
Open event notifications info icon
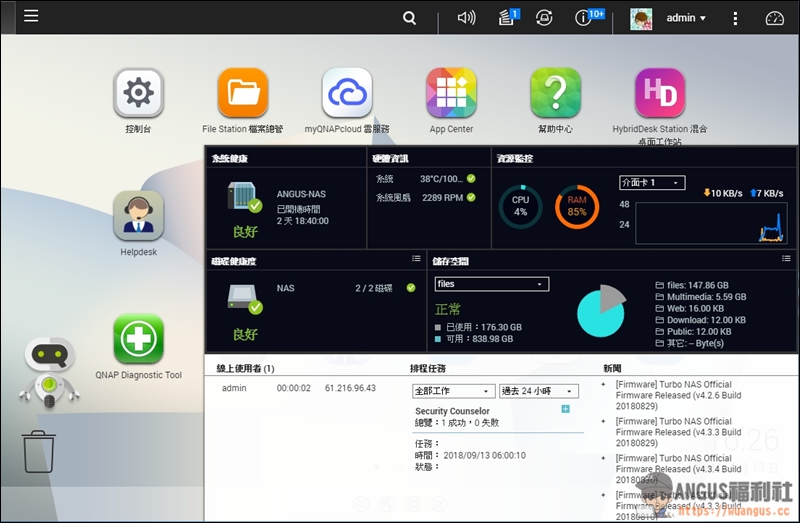coord(586,18)
